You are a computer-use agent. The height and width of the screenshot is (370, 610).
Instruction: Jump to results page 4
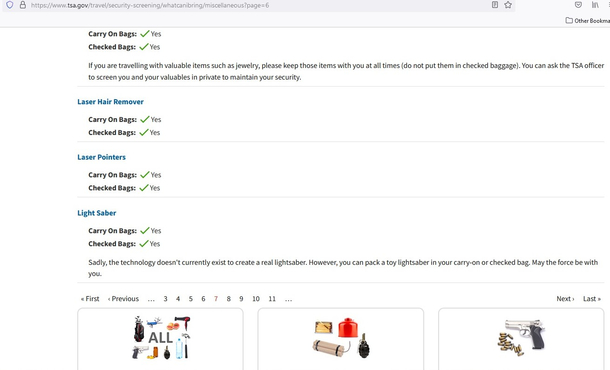pyautogui.click(x=178, y=299)
